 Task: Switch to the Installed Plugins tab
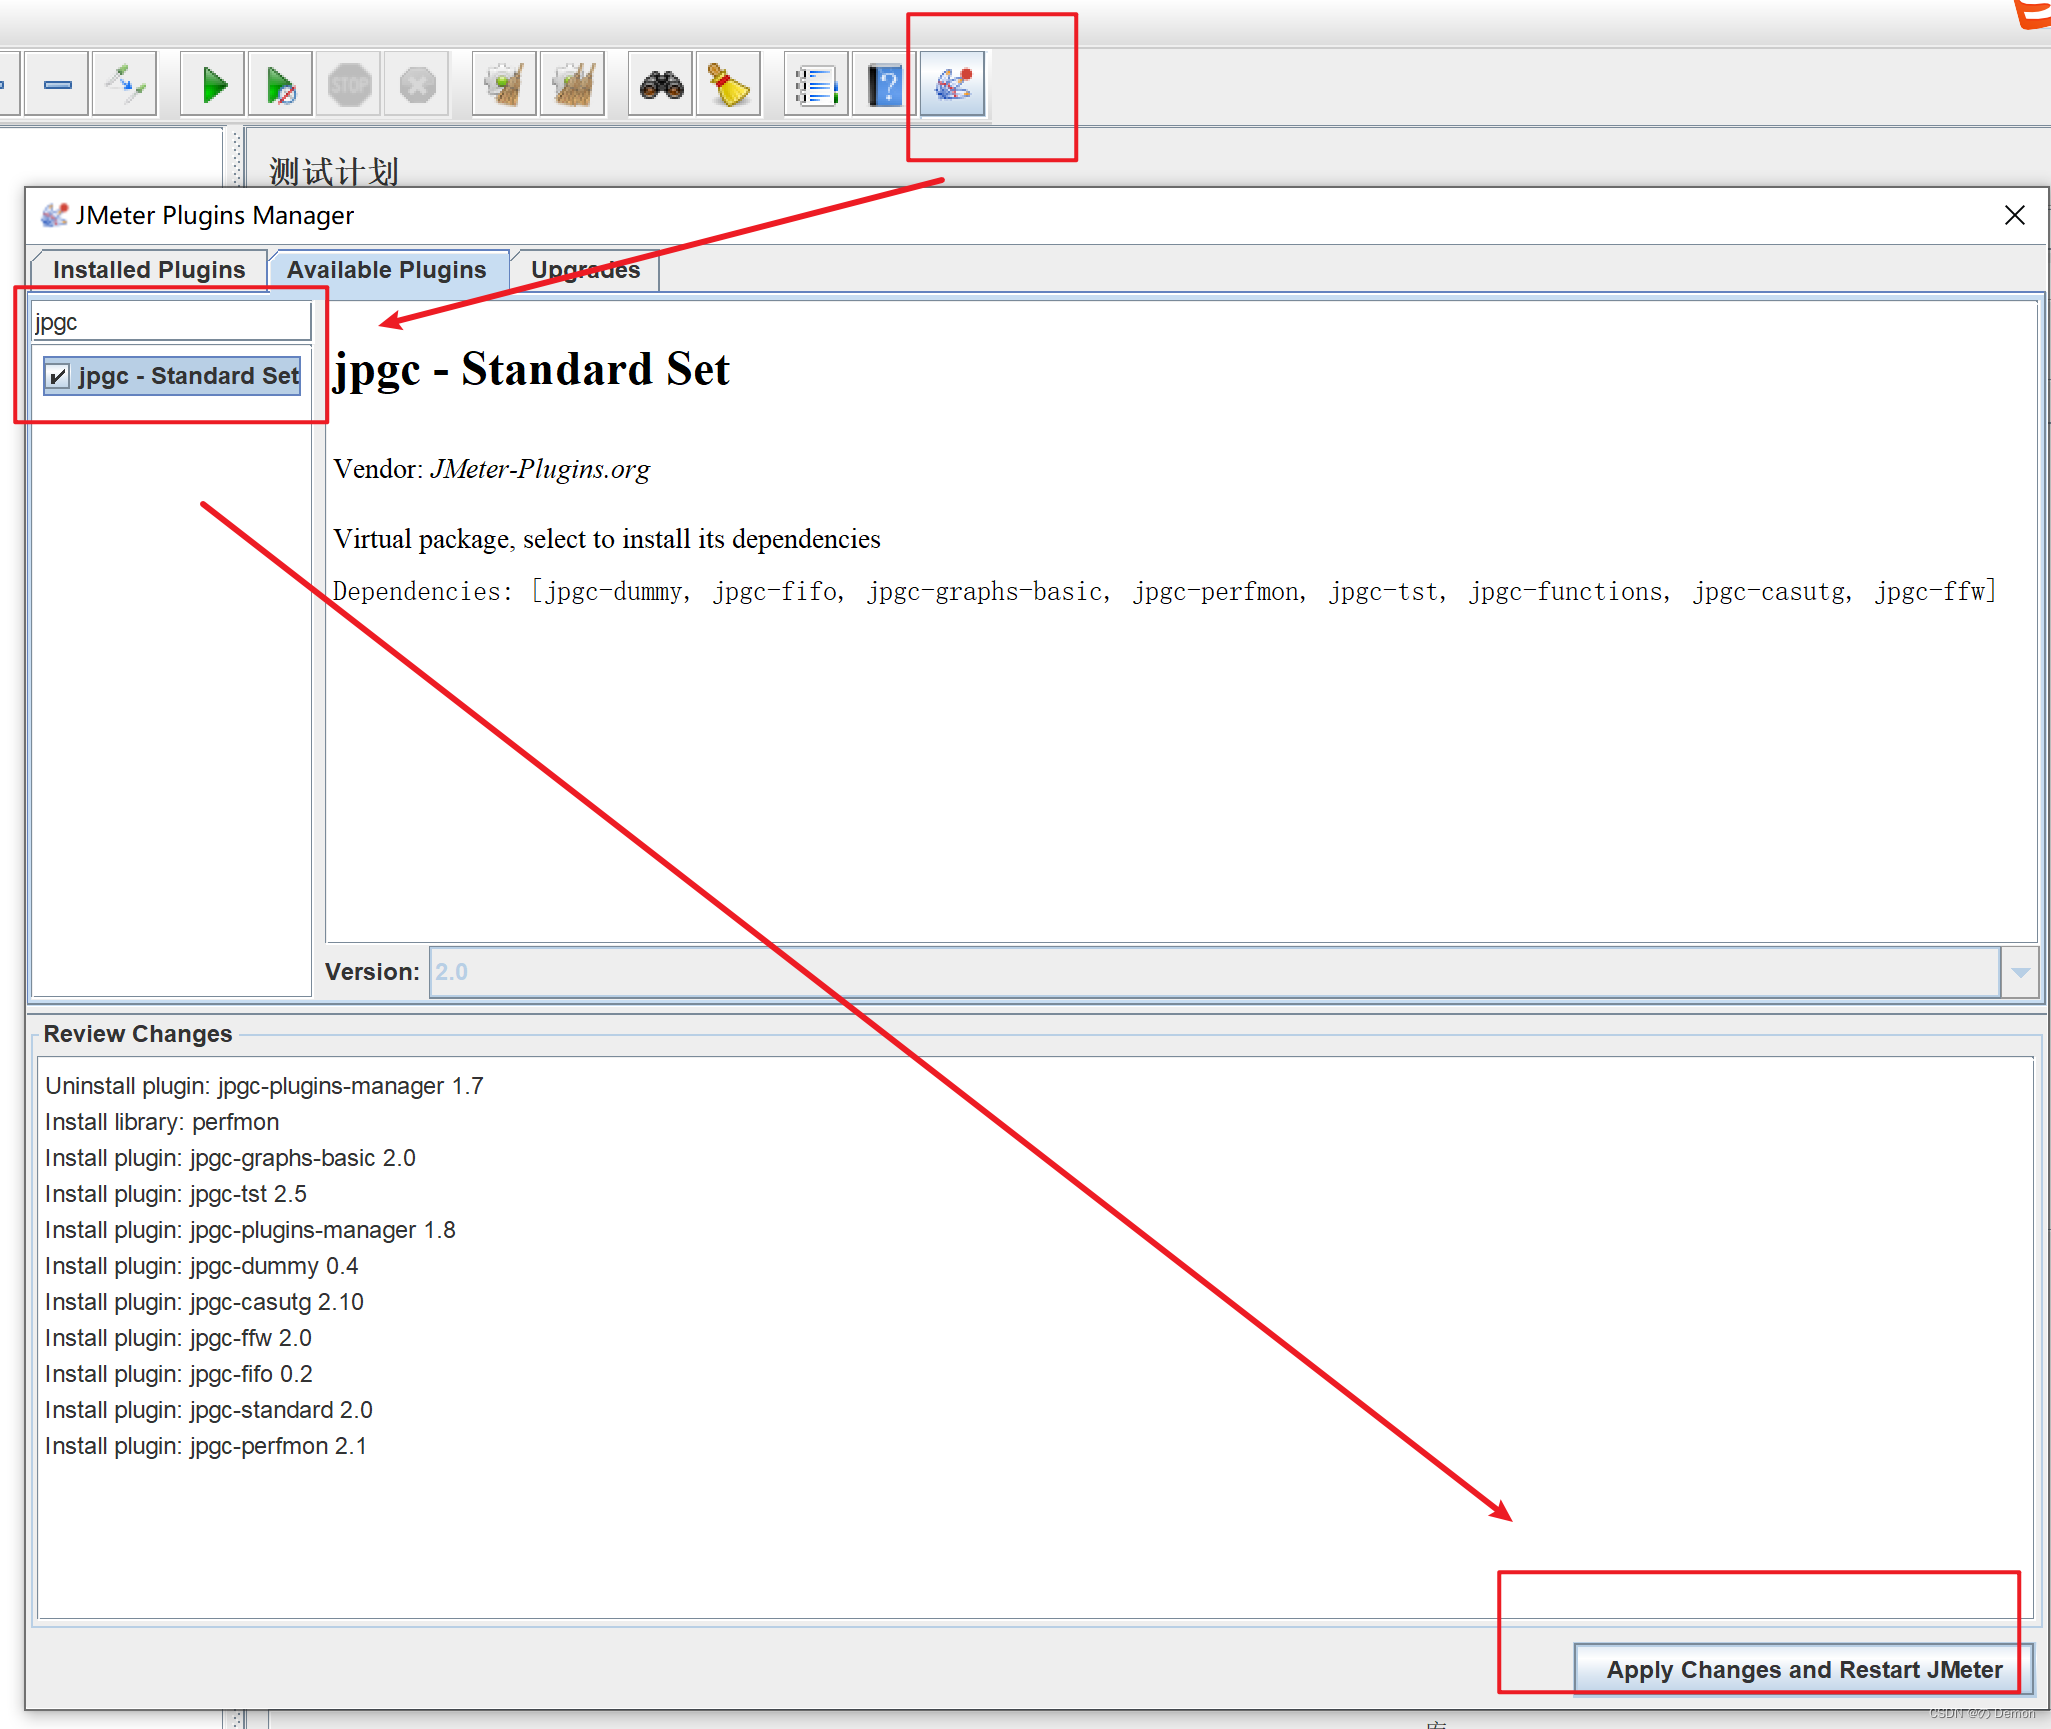(x=149, y=270)
